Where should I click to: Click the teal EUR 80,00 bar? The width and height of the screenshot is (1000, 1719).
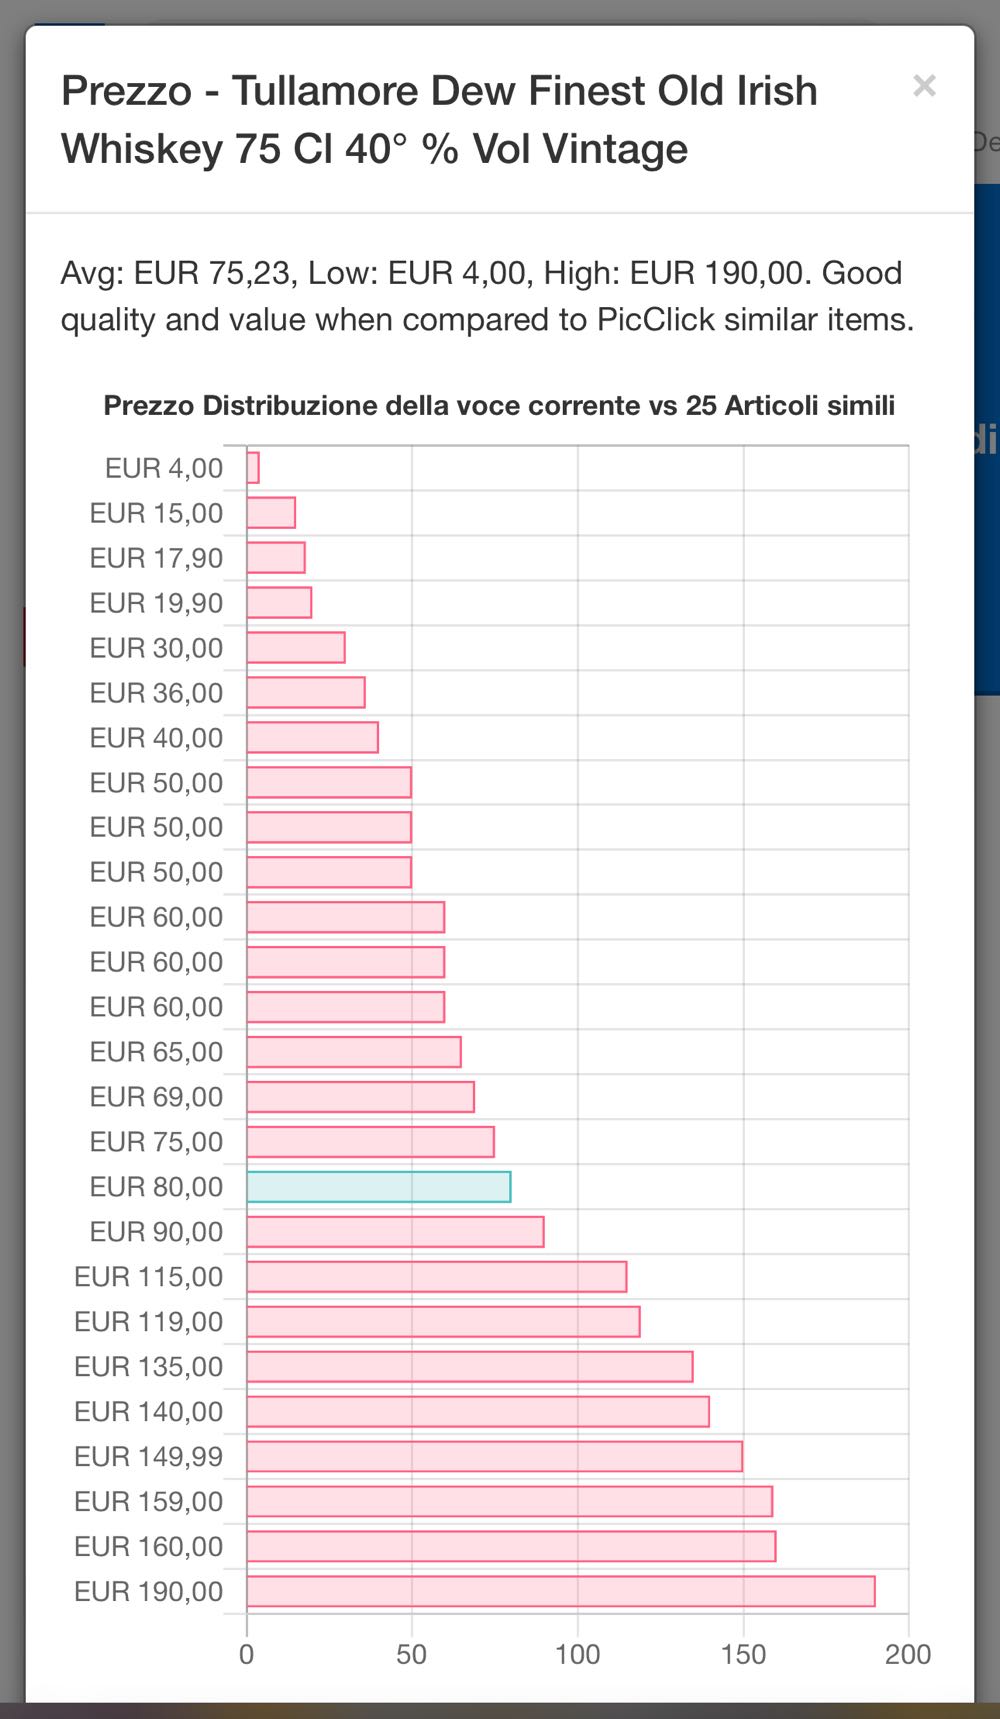click(x=378, y=1187)
